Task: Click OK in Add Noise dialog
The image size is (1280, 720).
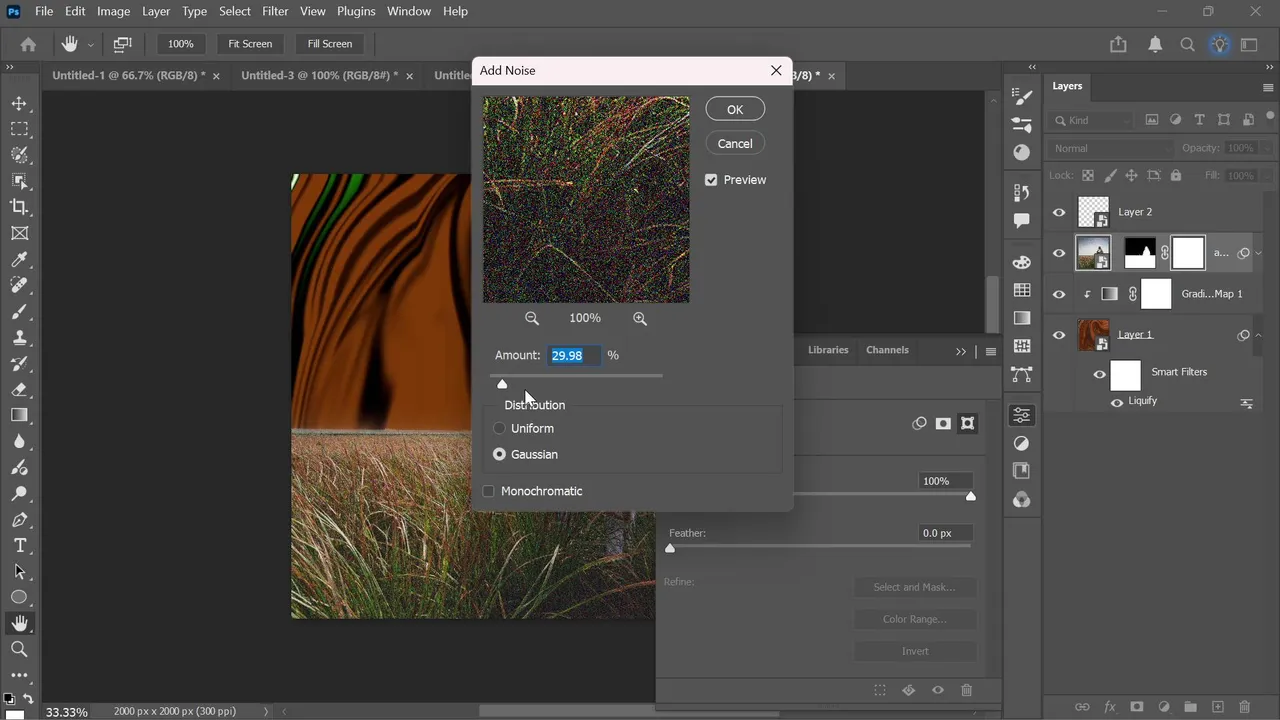Action: [735, 109]
